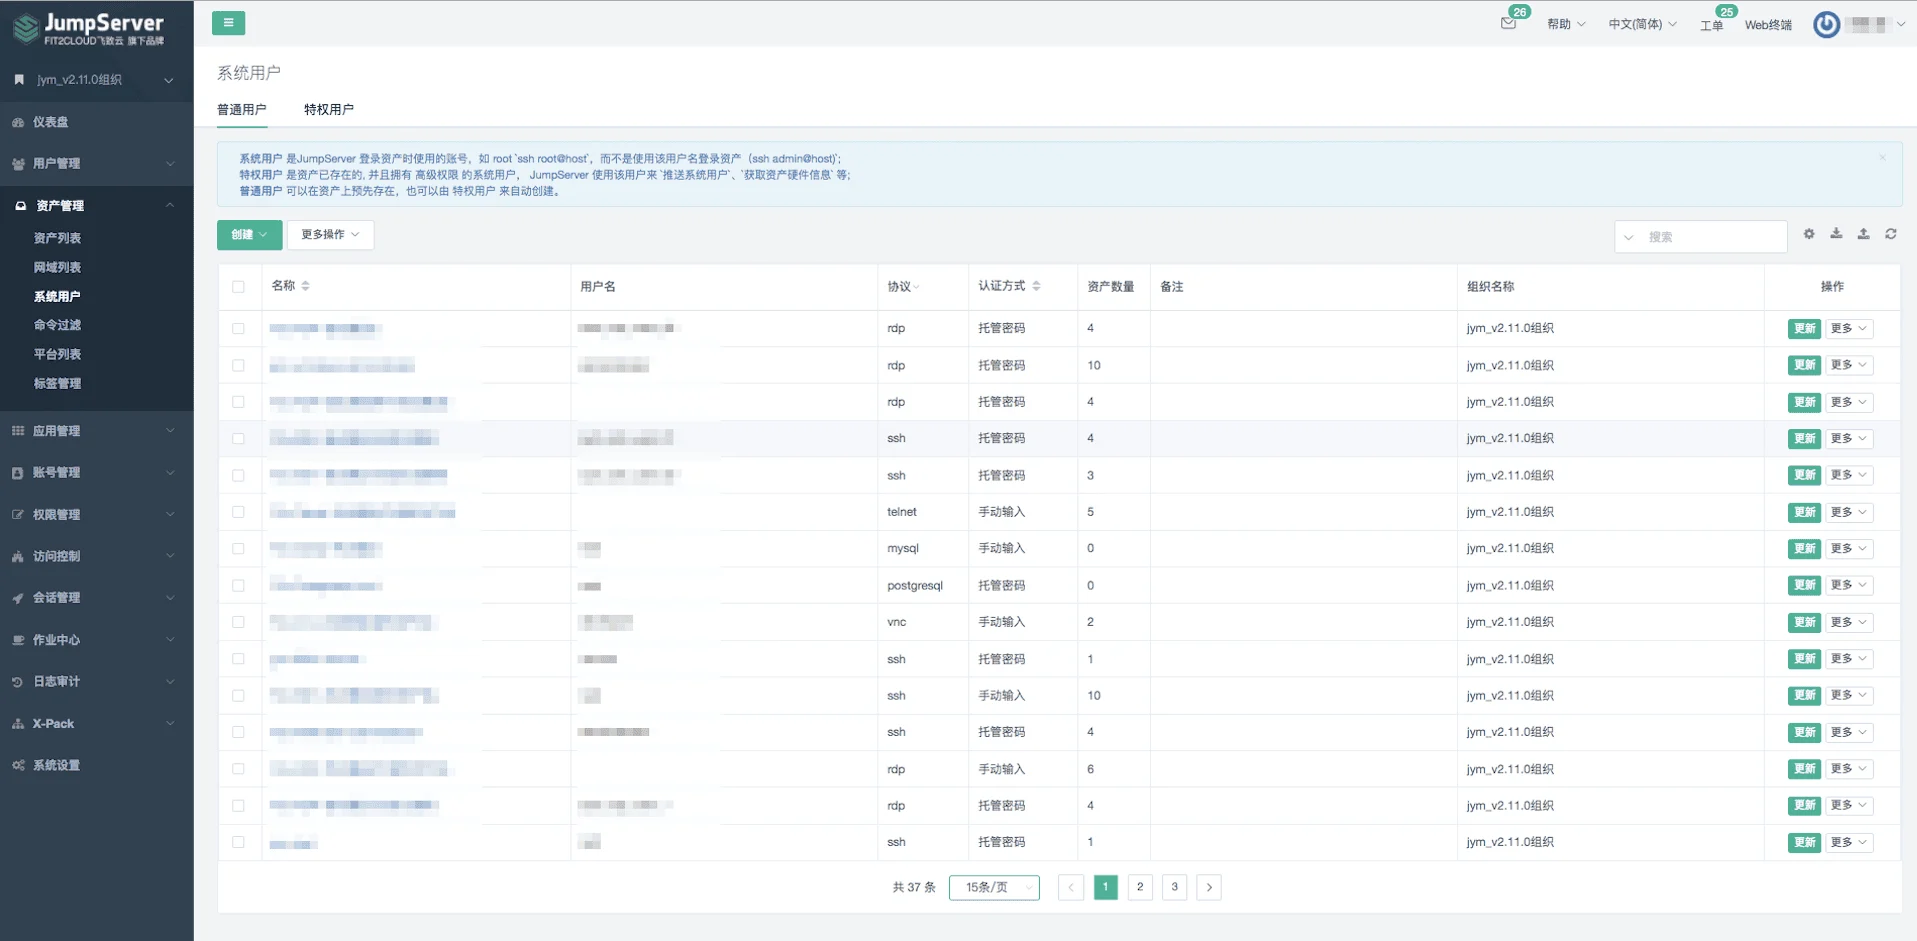
Task: Check the vnc row checkbox
Action: tap(238, 622)
